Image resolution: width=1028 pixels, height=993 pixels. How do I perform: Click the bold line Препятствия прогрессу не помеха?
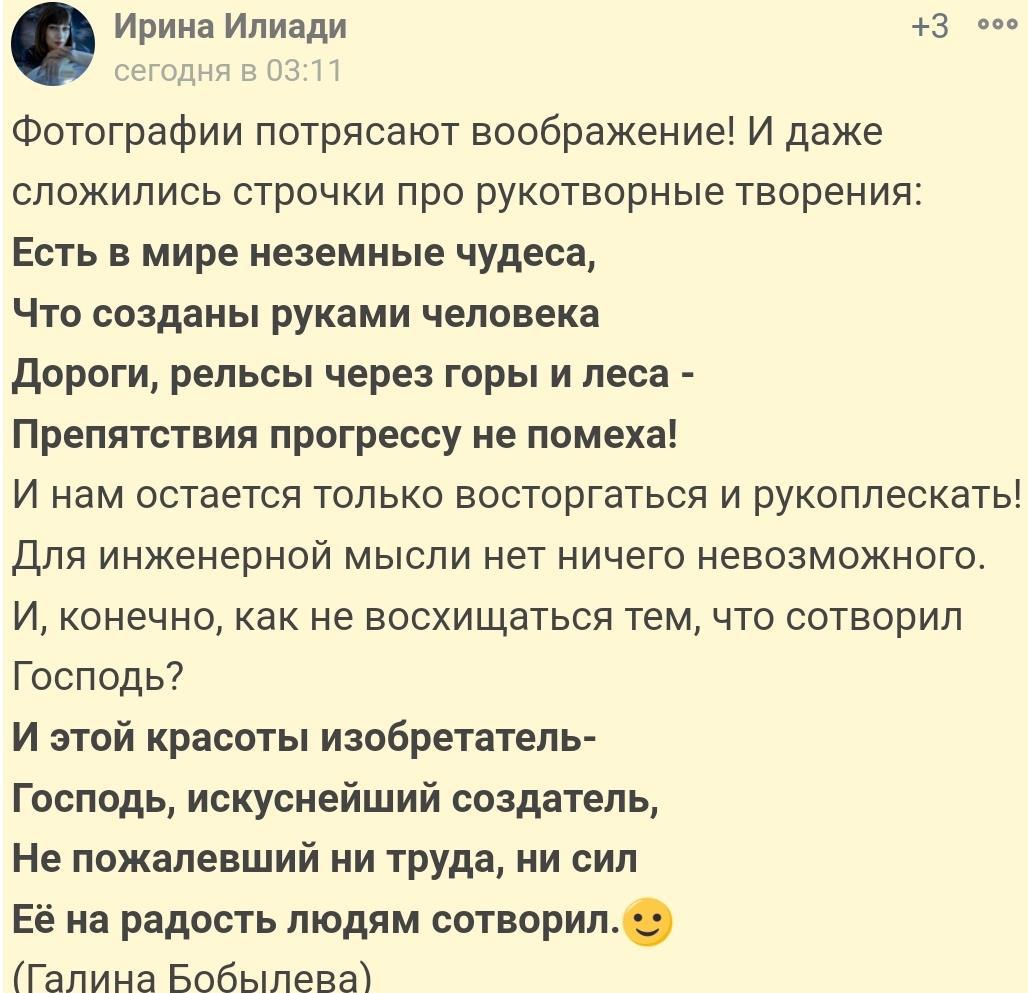[345, 436]
